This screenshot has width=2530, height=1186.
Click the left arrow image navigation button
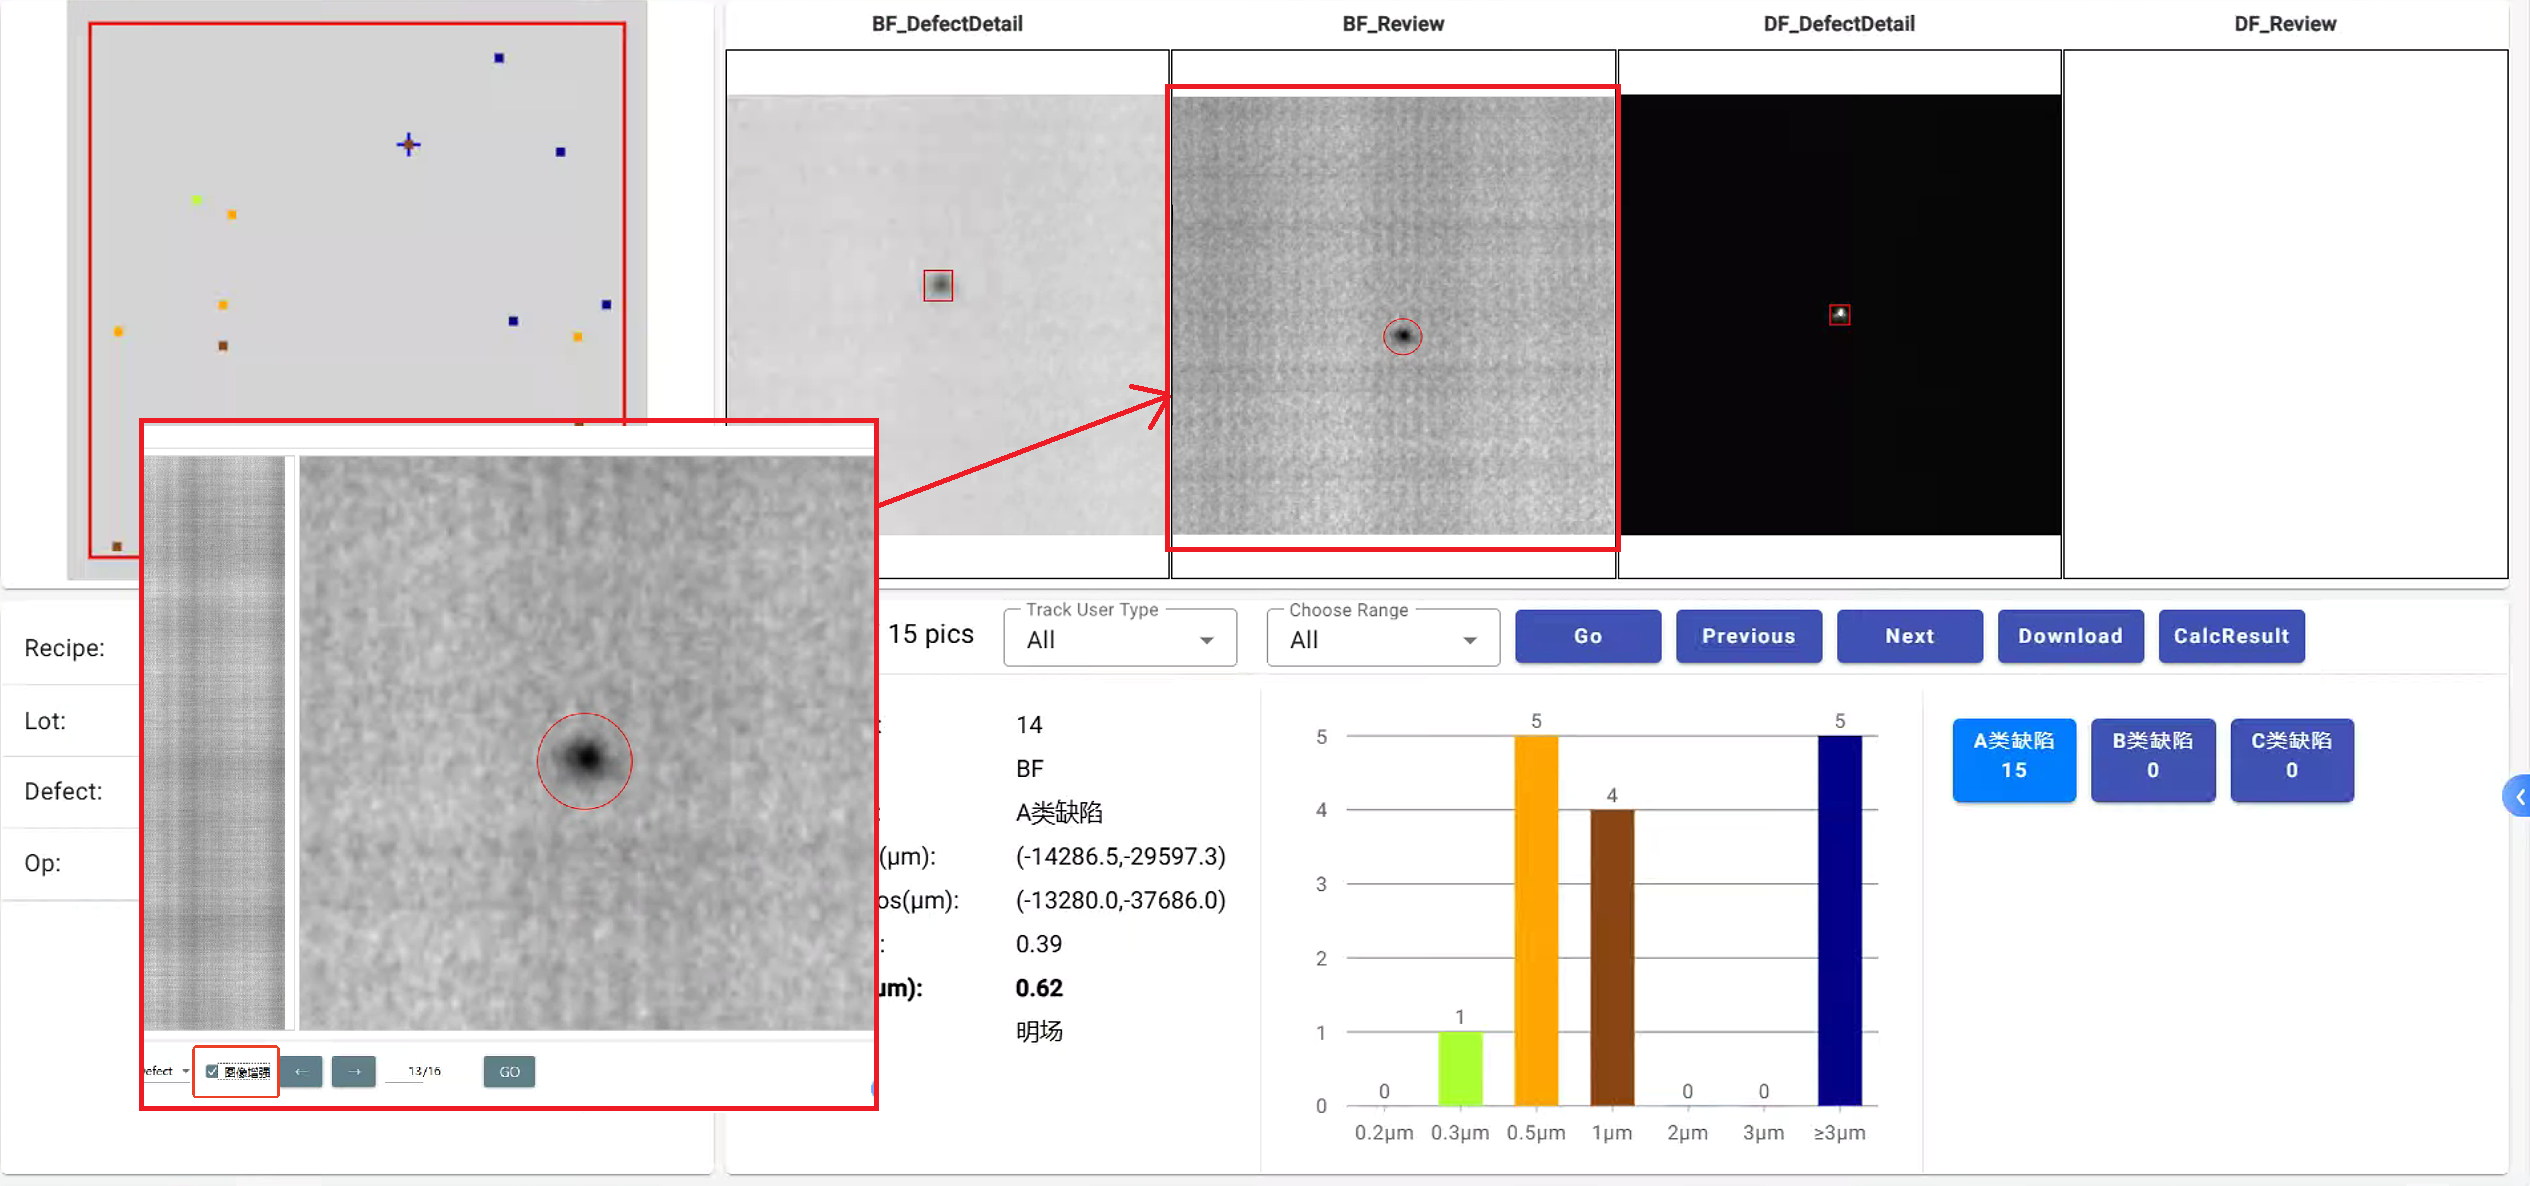click(x=301, y=1071)
